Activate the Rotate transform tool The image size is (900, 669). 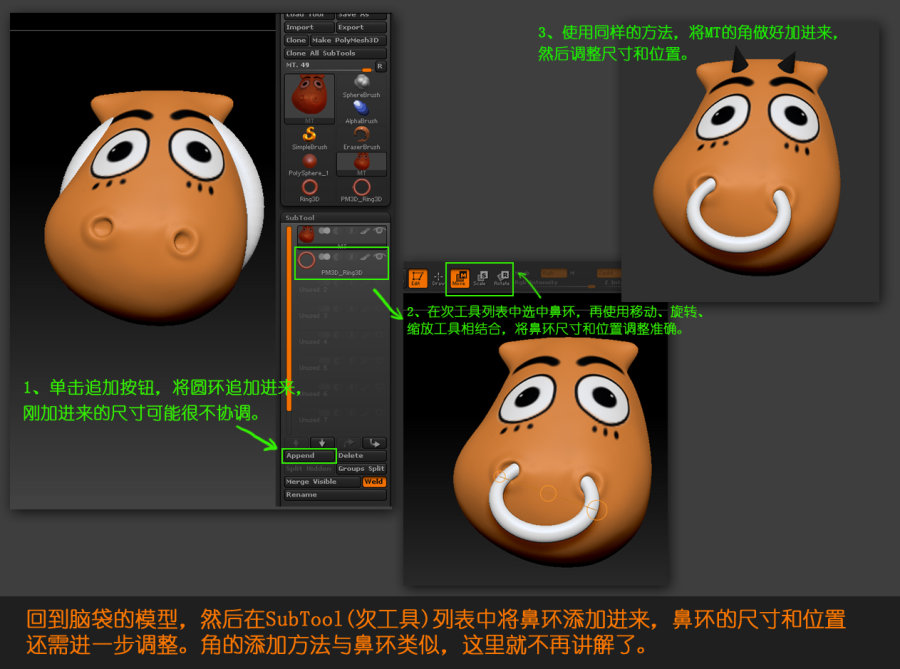click(x=502, y=278)
